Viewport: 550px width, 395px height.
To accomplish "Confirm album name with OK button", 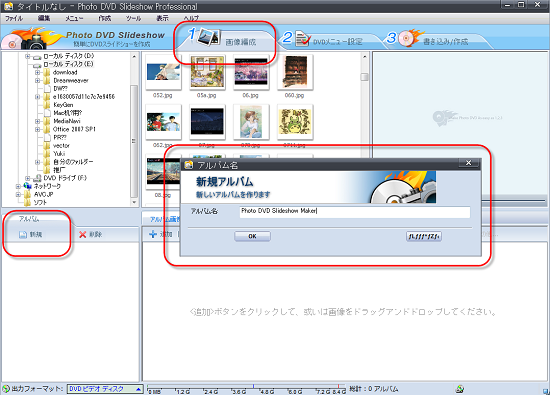I will [252, 236].
